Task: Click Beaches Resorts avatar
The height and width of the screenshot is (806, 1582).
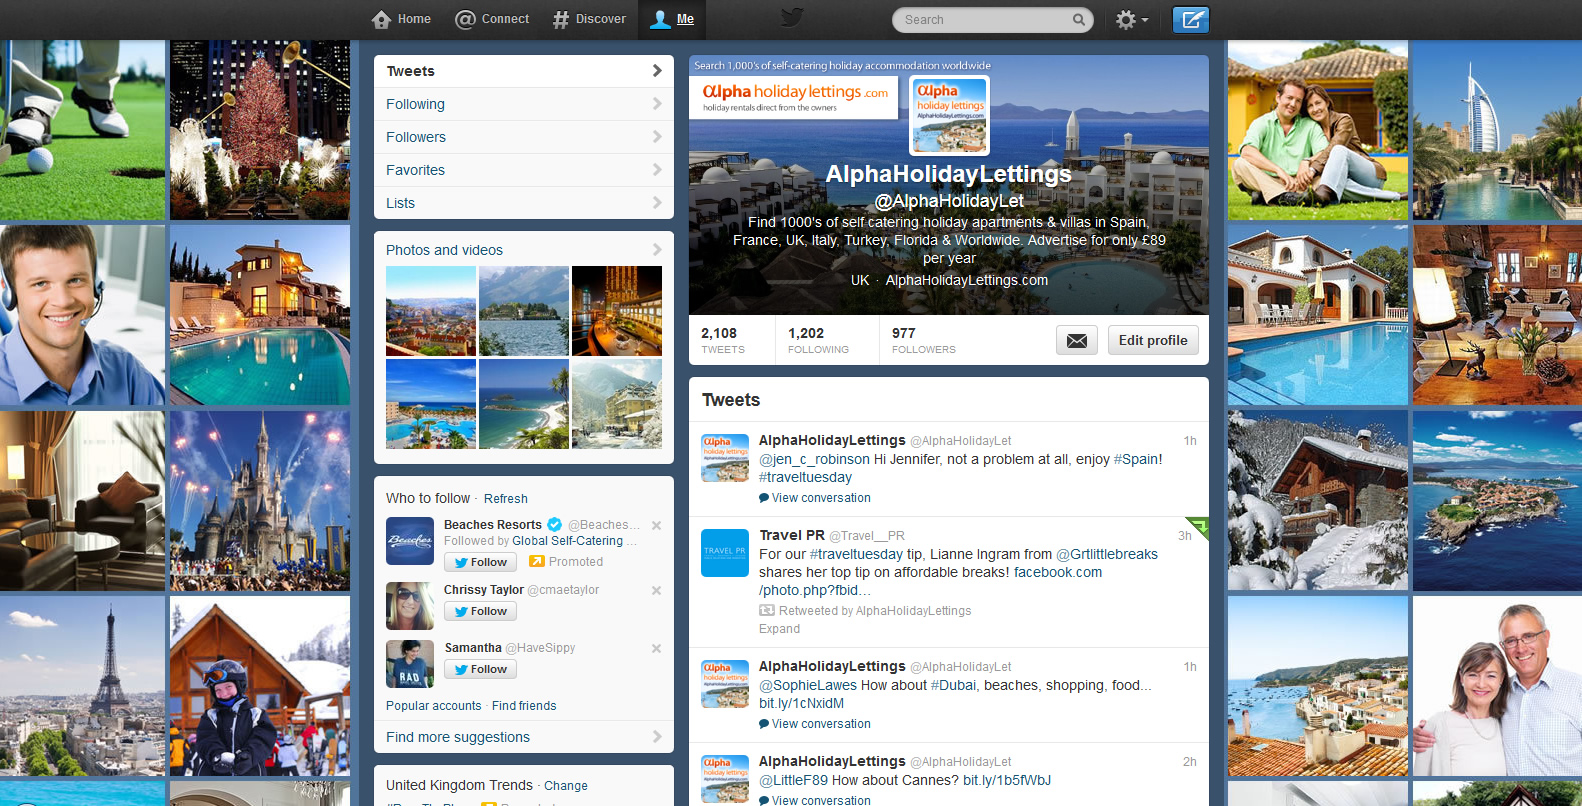Action: click(x=410, y=541)
